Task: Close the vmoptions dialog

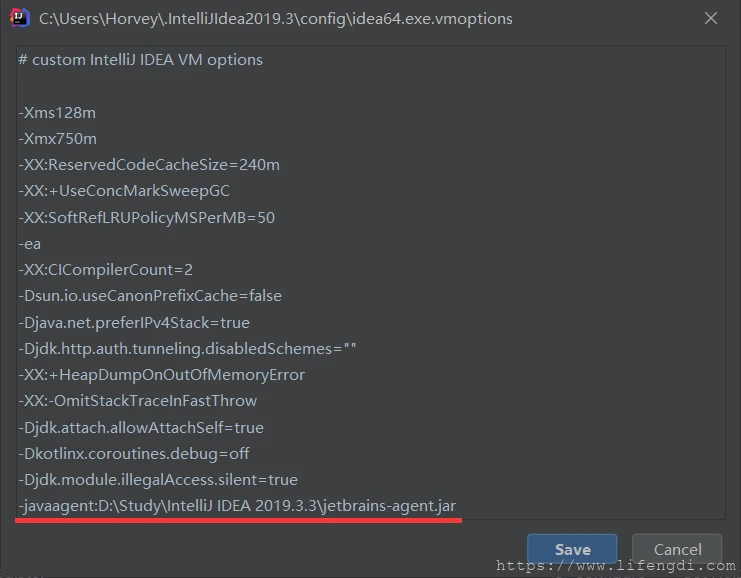Action: point(711,18)
